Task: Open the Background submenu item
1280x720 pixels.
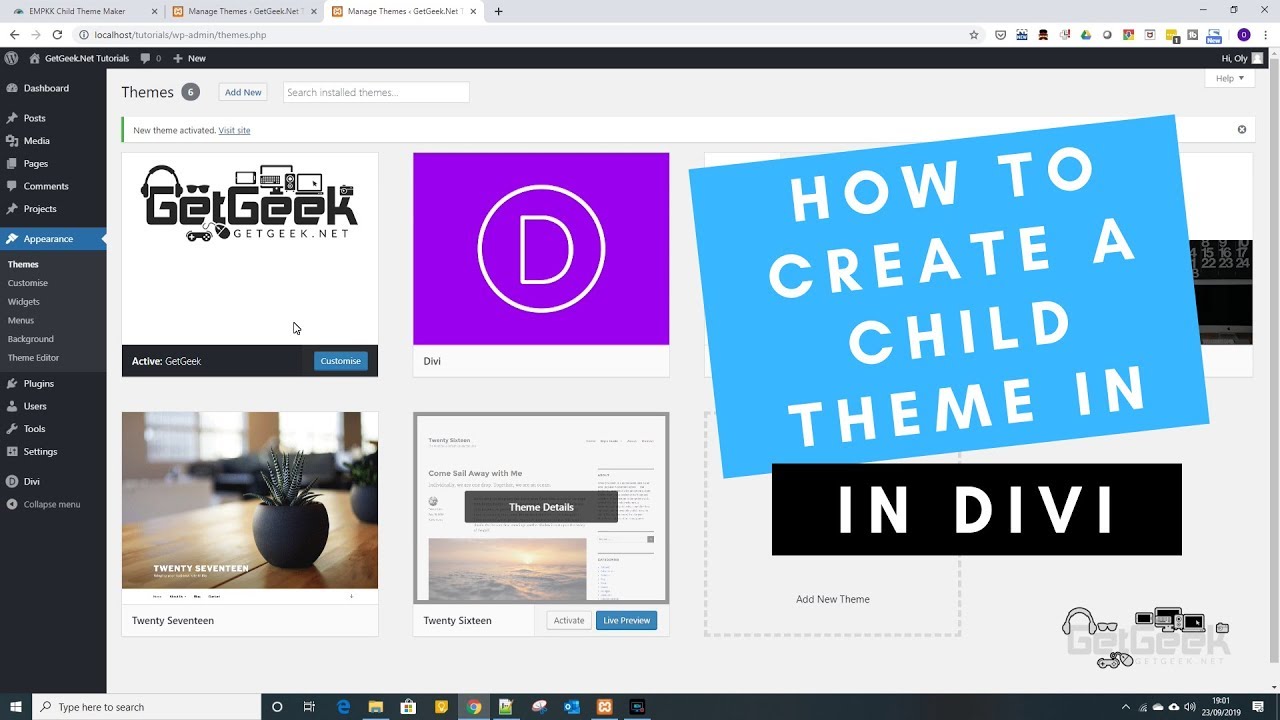Action: click(31, 339)
